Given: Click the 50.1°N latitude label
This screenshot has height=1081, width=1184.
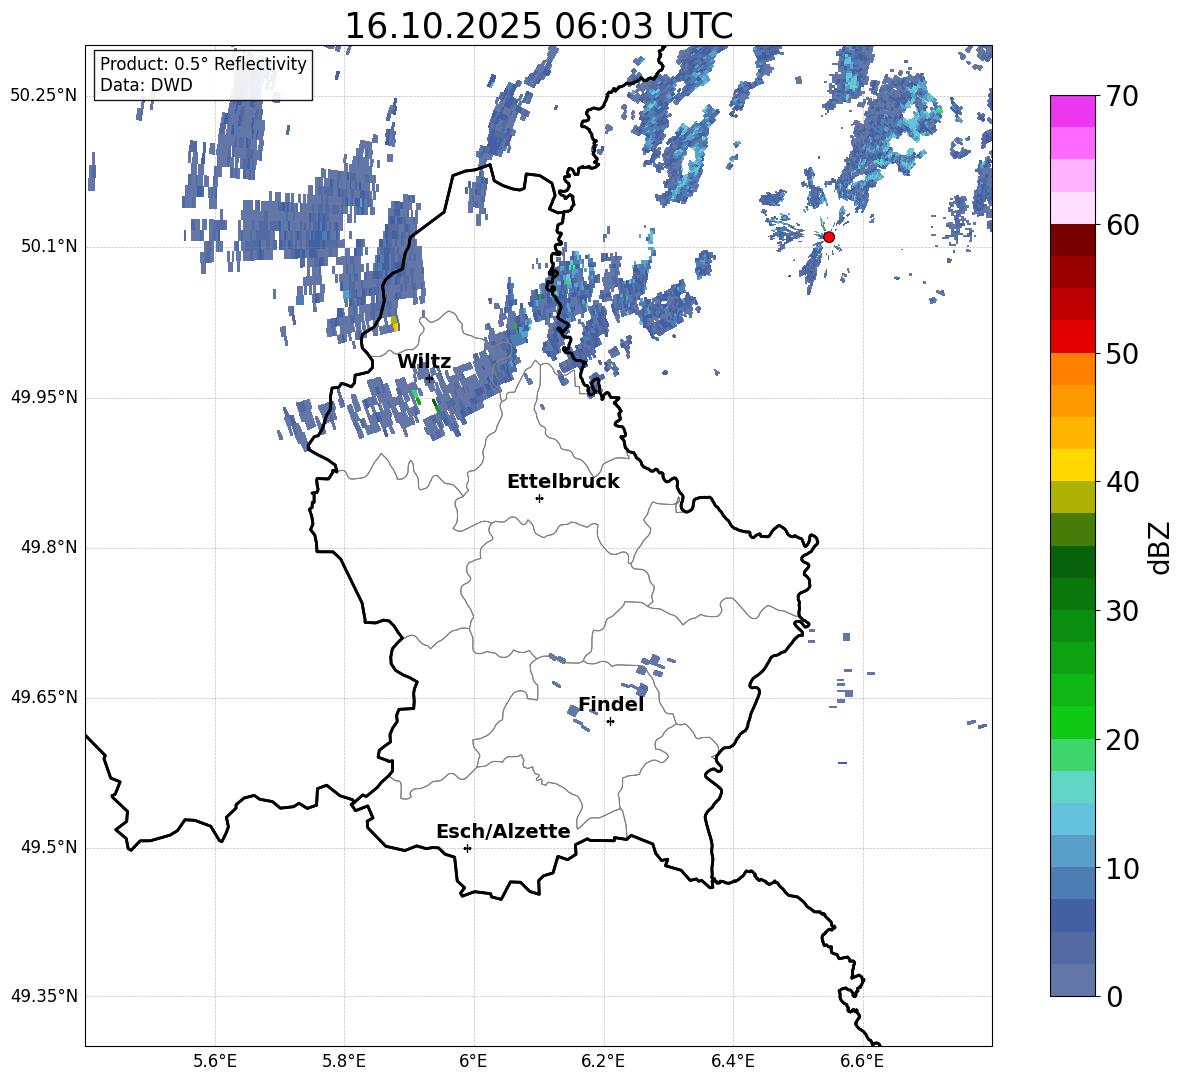Looking at the screenshot, I should (x=49, y=247).
